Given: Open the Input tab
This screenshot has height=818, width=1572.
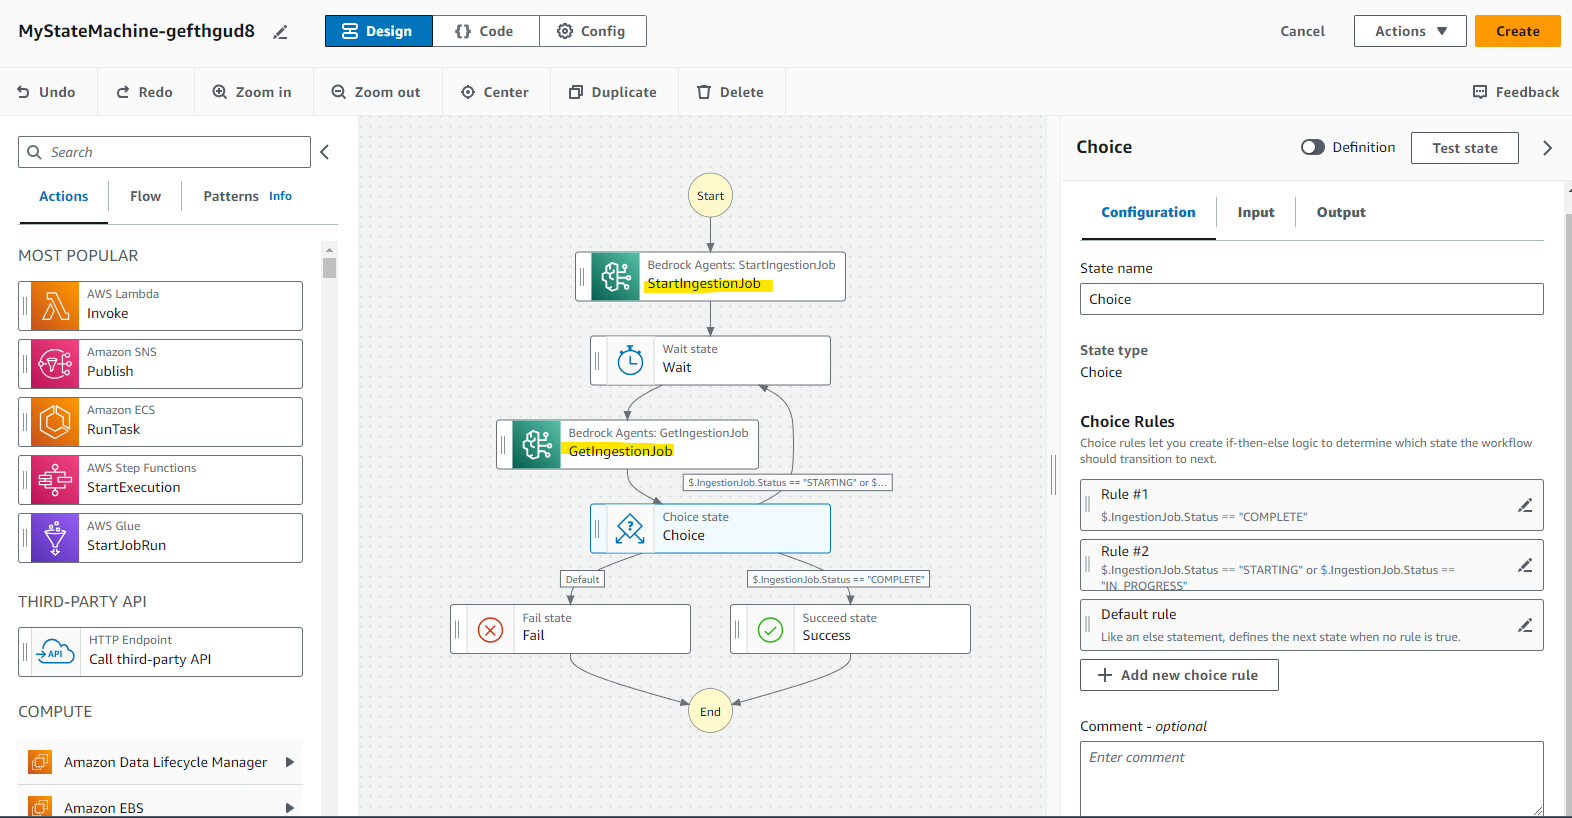Looking at the screenshot, I should pos(1256,212).
